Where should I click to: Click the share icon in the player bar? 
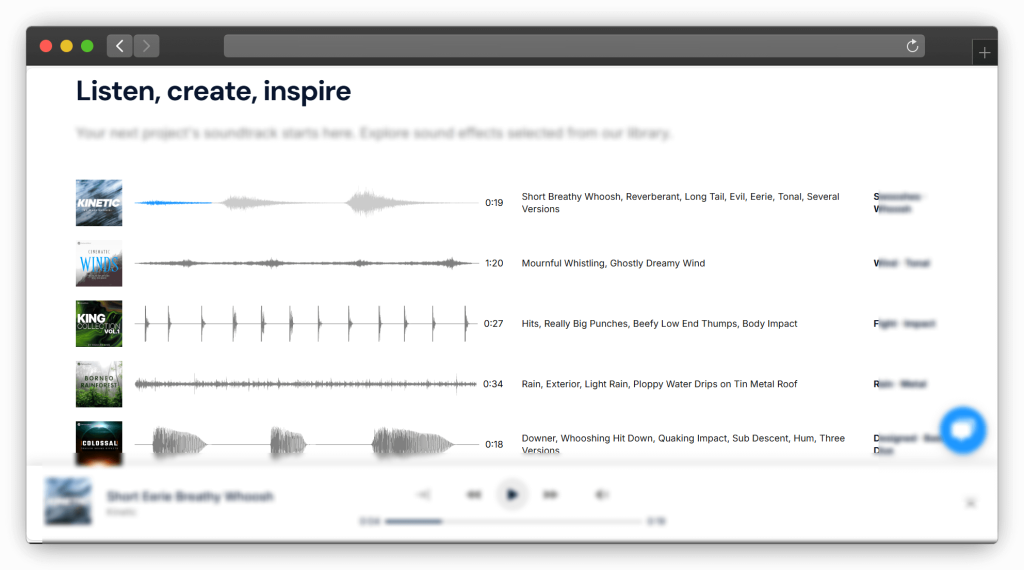click(424, 494)
